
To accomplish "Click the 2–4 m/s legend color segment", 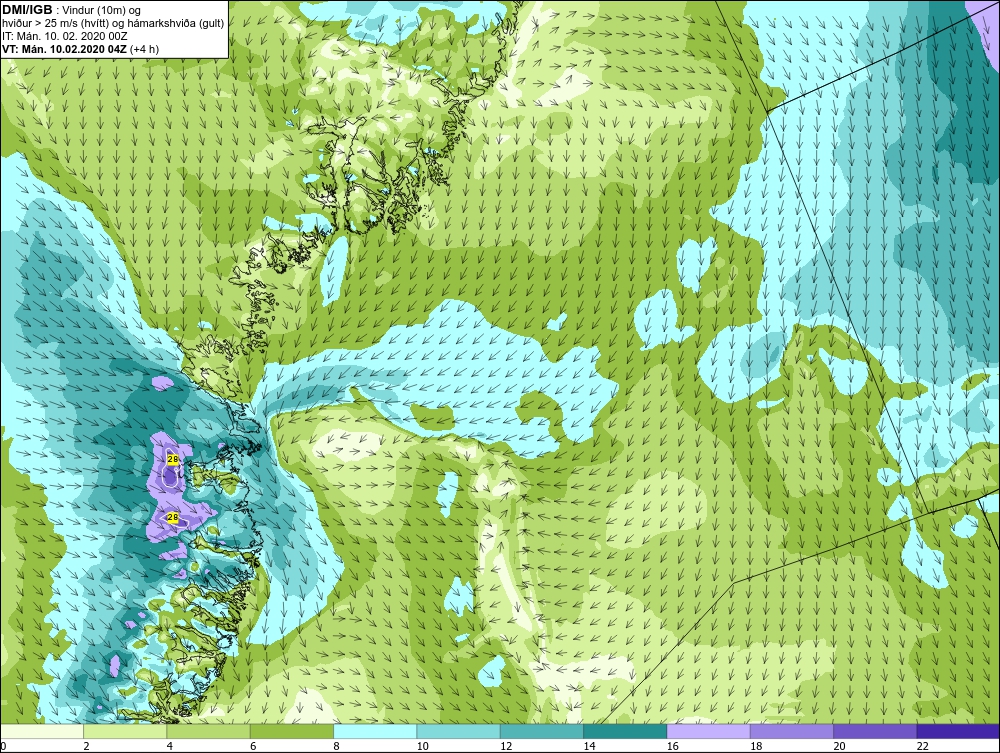I will point(125,732).
